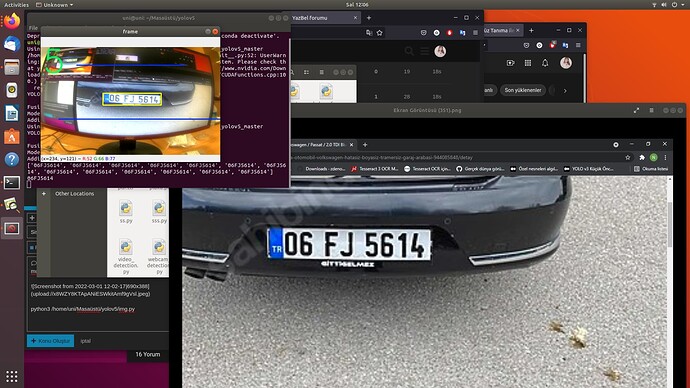Open a new tab beside YazBel forumu
The image size is (690, 388).
[x=369, y=18]
